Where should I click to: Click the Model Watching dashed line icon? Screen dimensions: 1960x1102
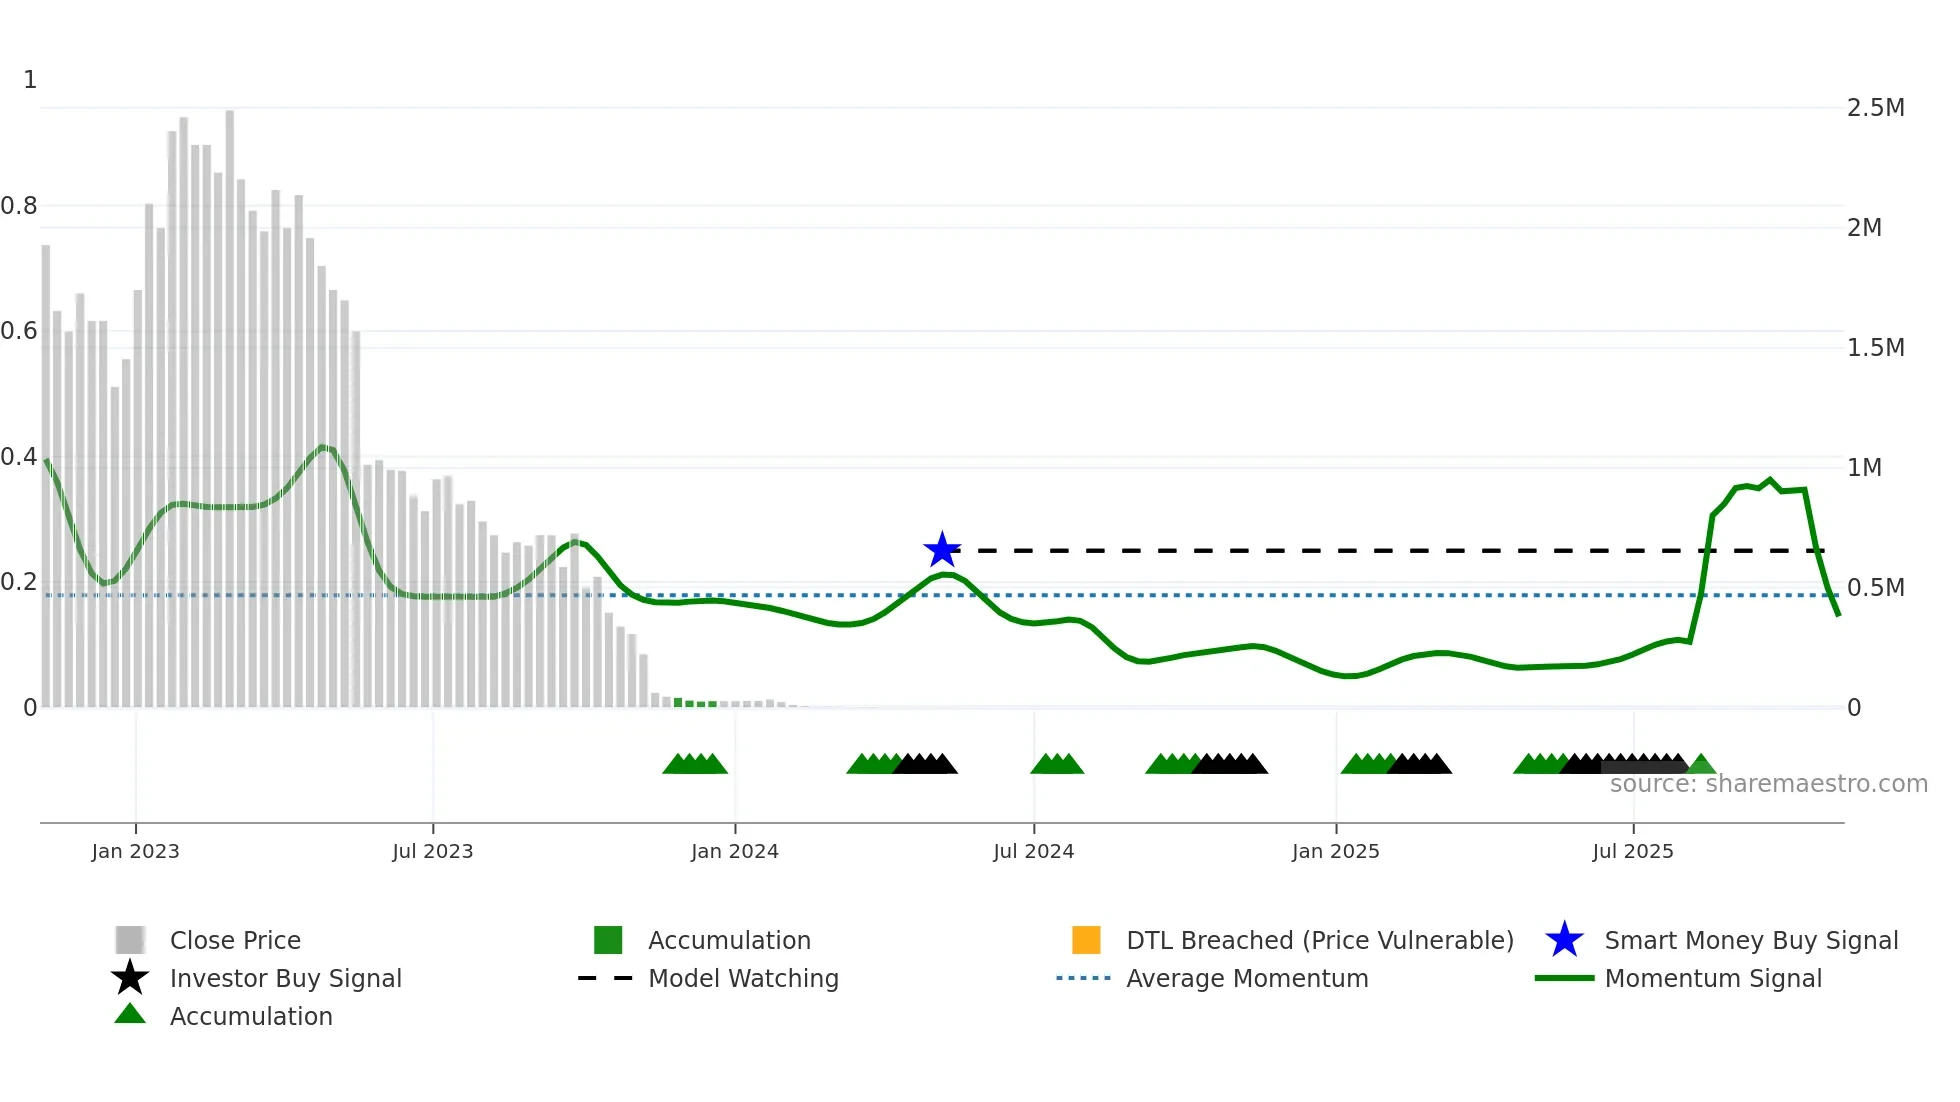coord(606,978)
